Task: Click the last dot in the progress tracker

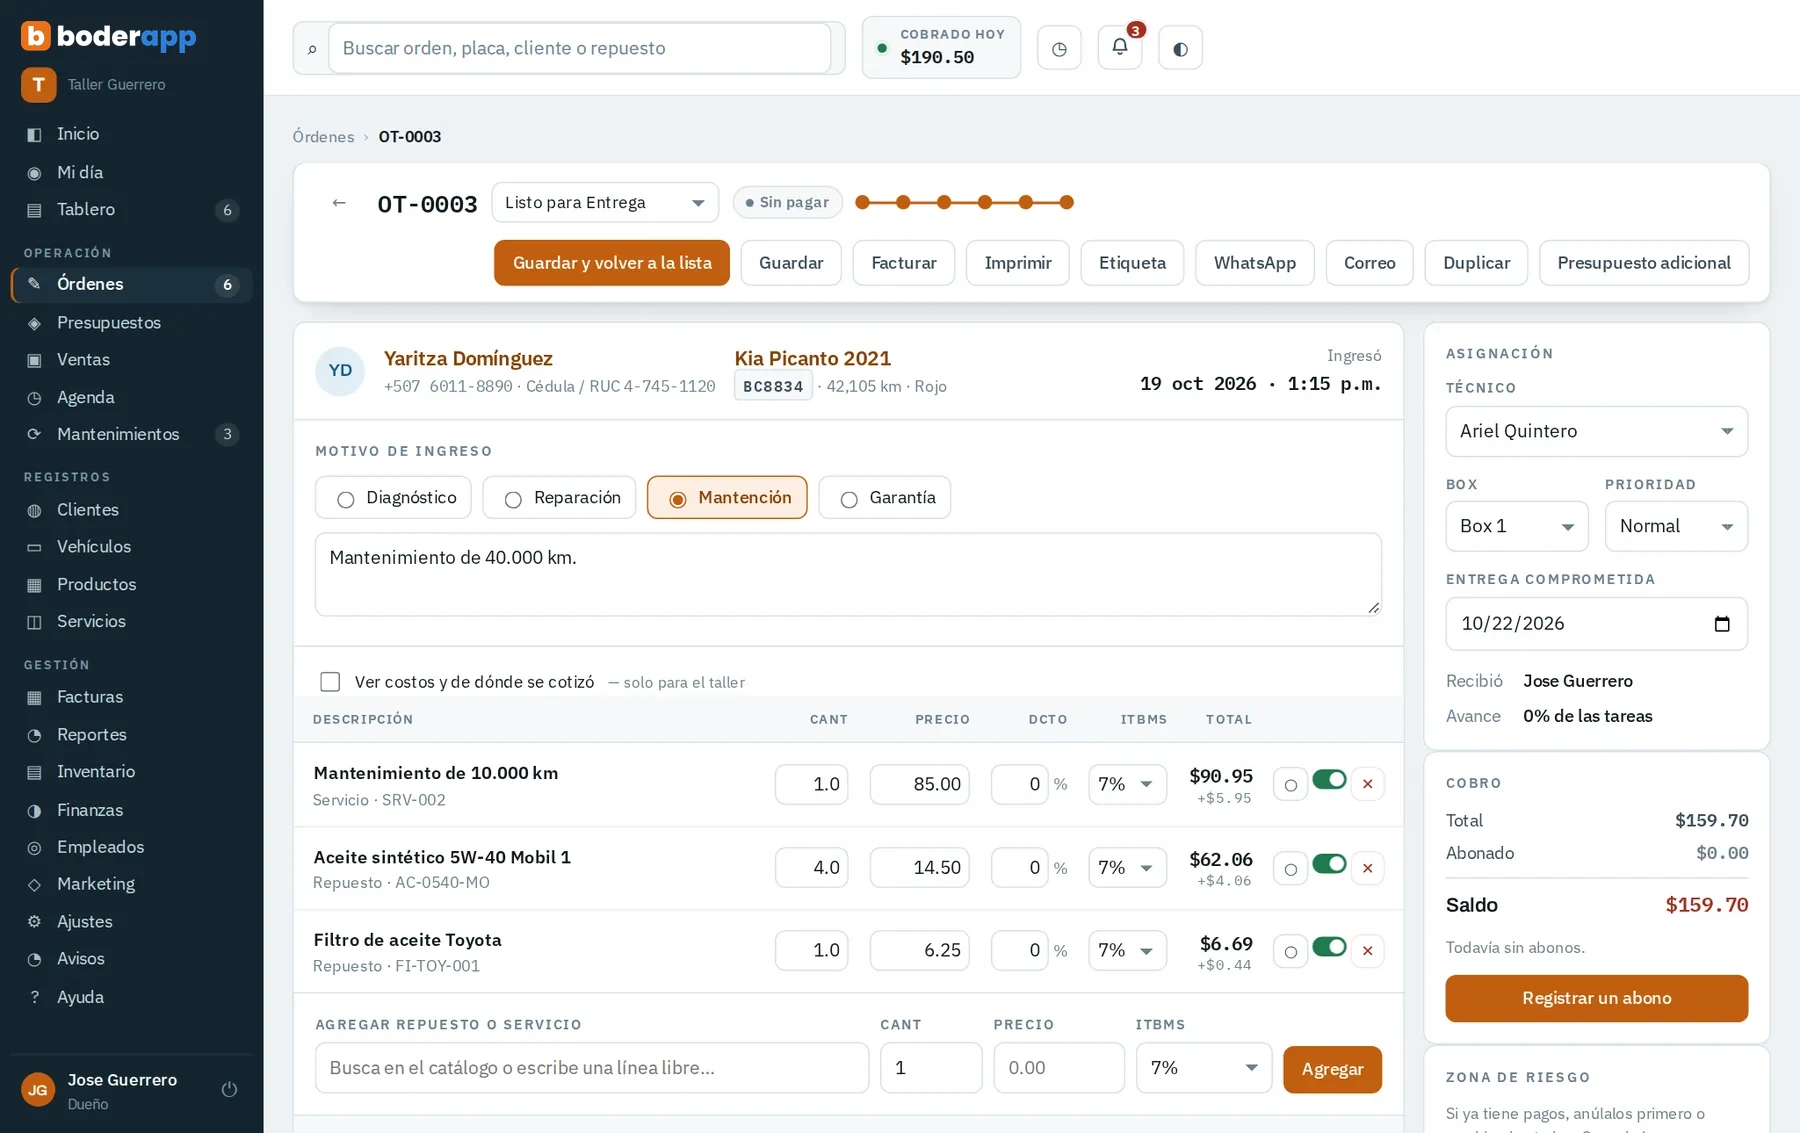Action: [1067, 203]
